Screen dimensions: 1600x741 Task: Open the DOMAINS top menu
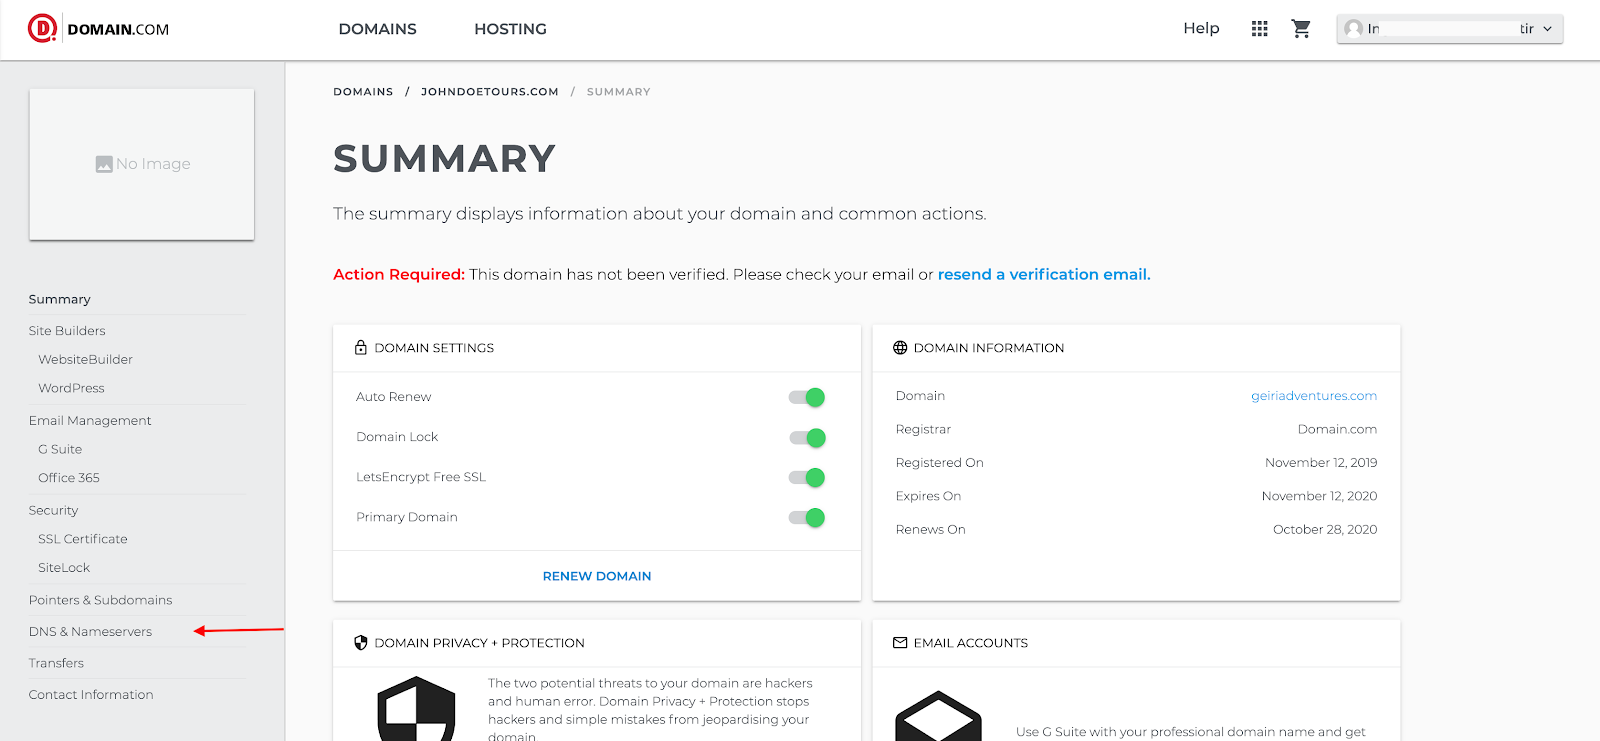377,29
